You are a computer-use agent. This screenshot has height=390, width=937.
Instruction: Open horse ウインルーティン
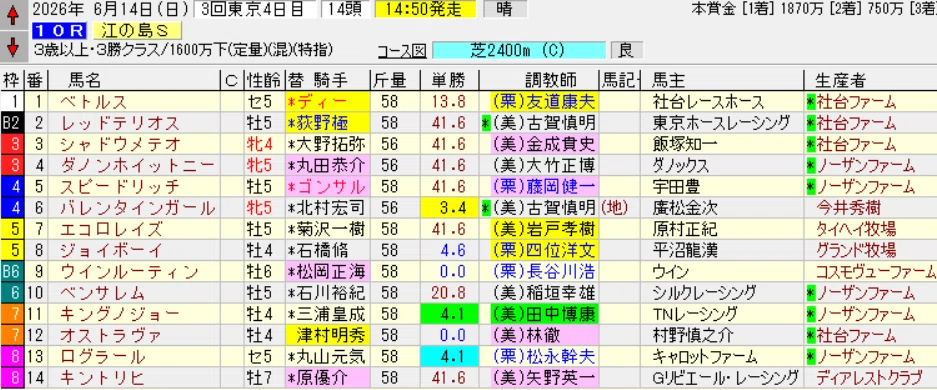tap(130, 272)
